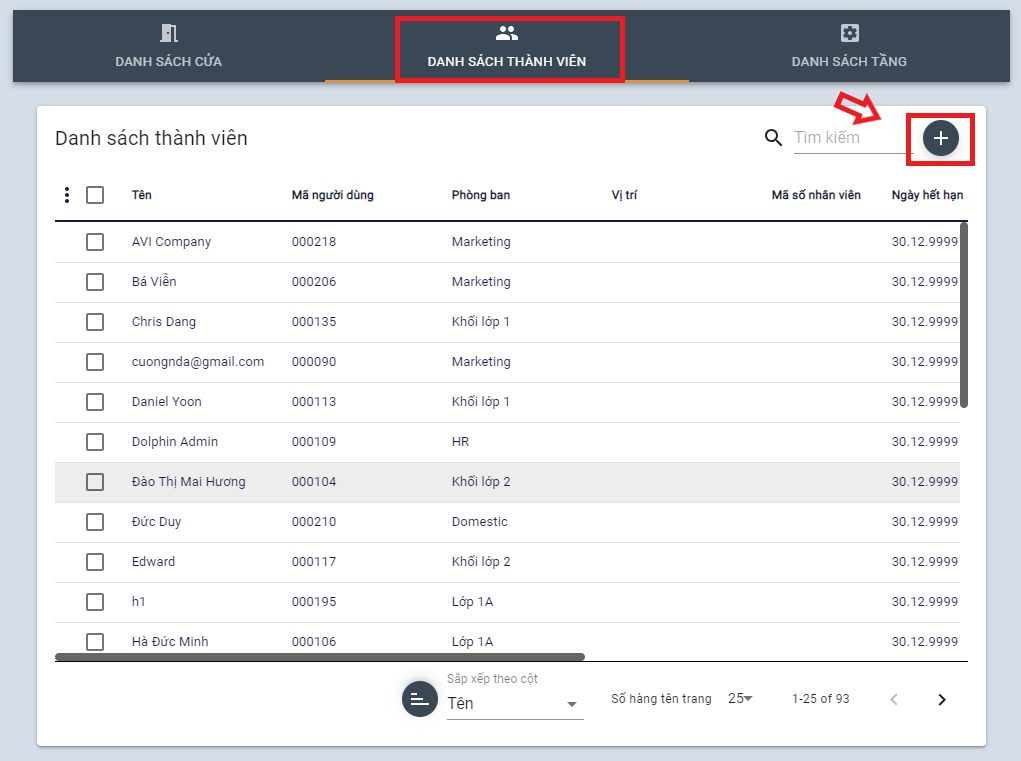Click the plus button to add member
1021x761 pixels.
pyautogui.click(x=940, y=139)
